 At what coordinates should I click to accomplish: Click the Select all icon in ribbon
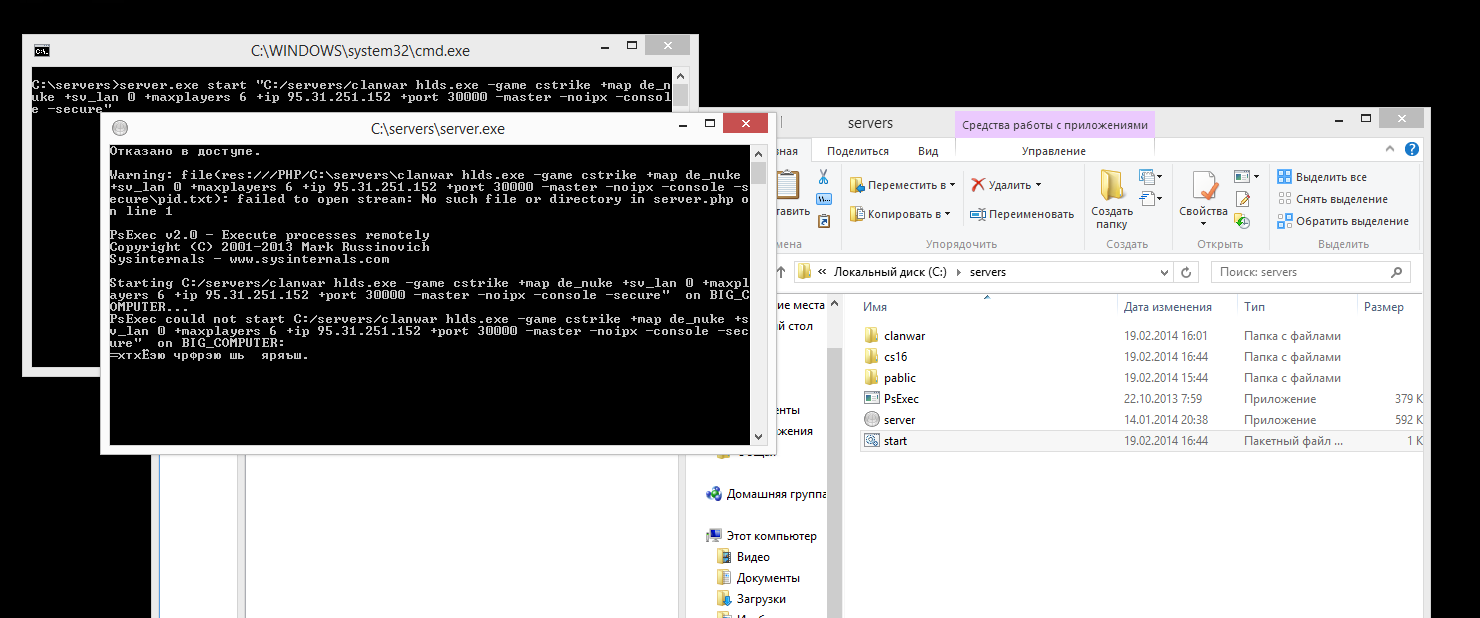point(1285,177)
